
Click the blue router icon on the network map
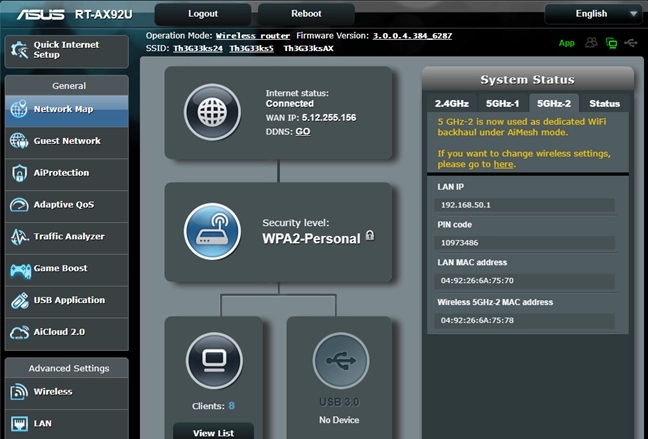212,231
